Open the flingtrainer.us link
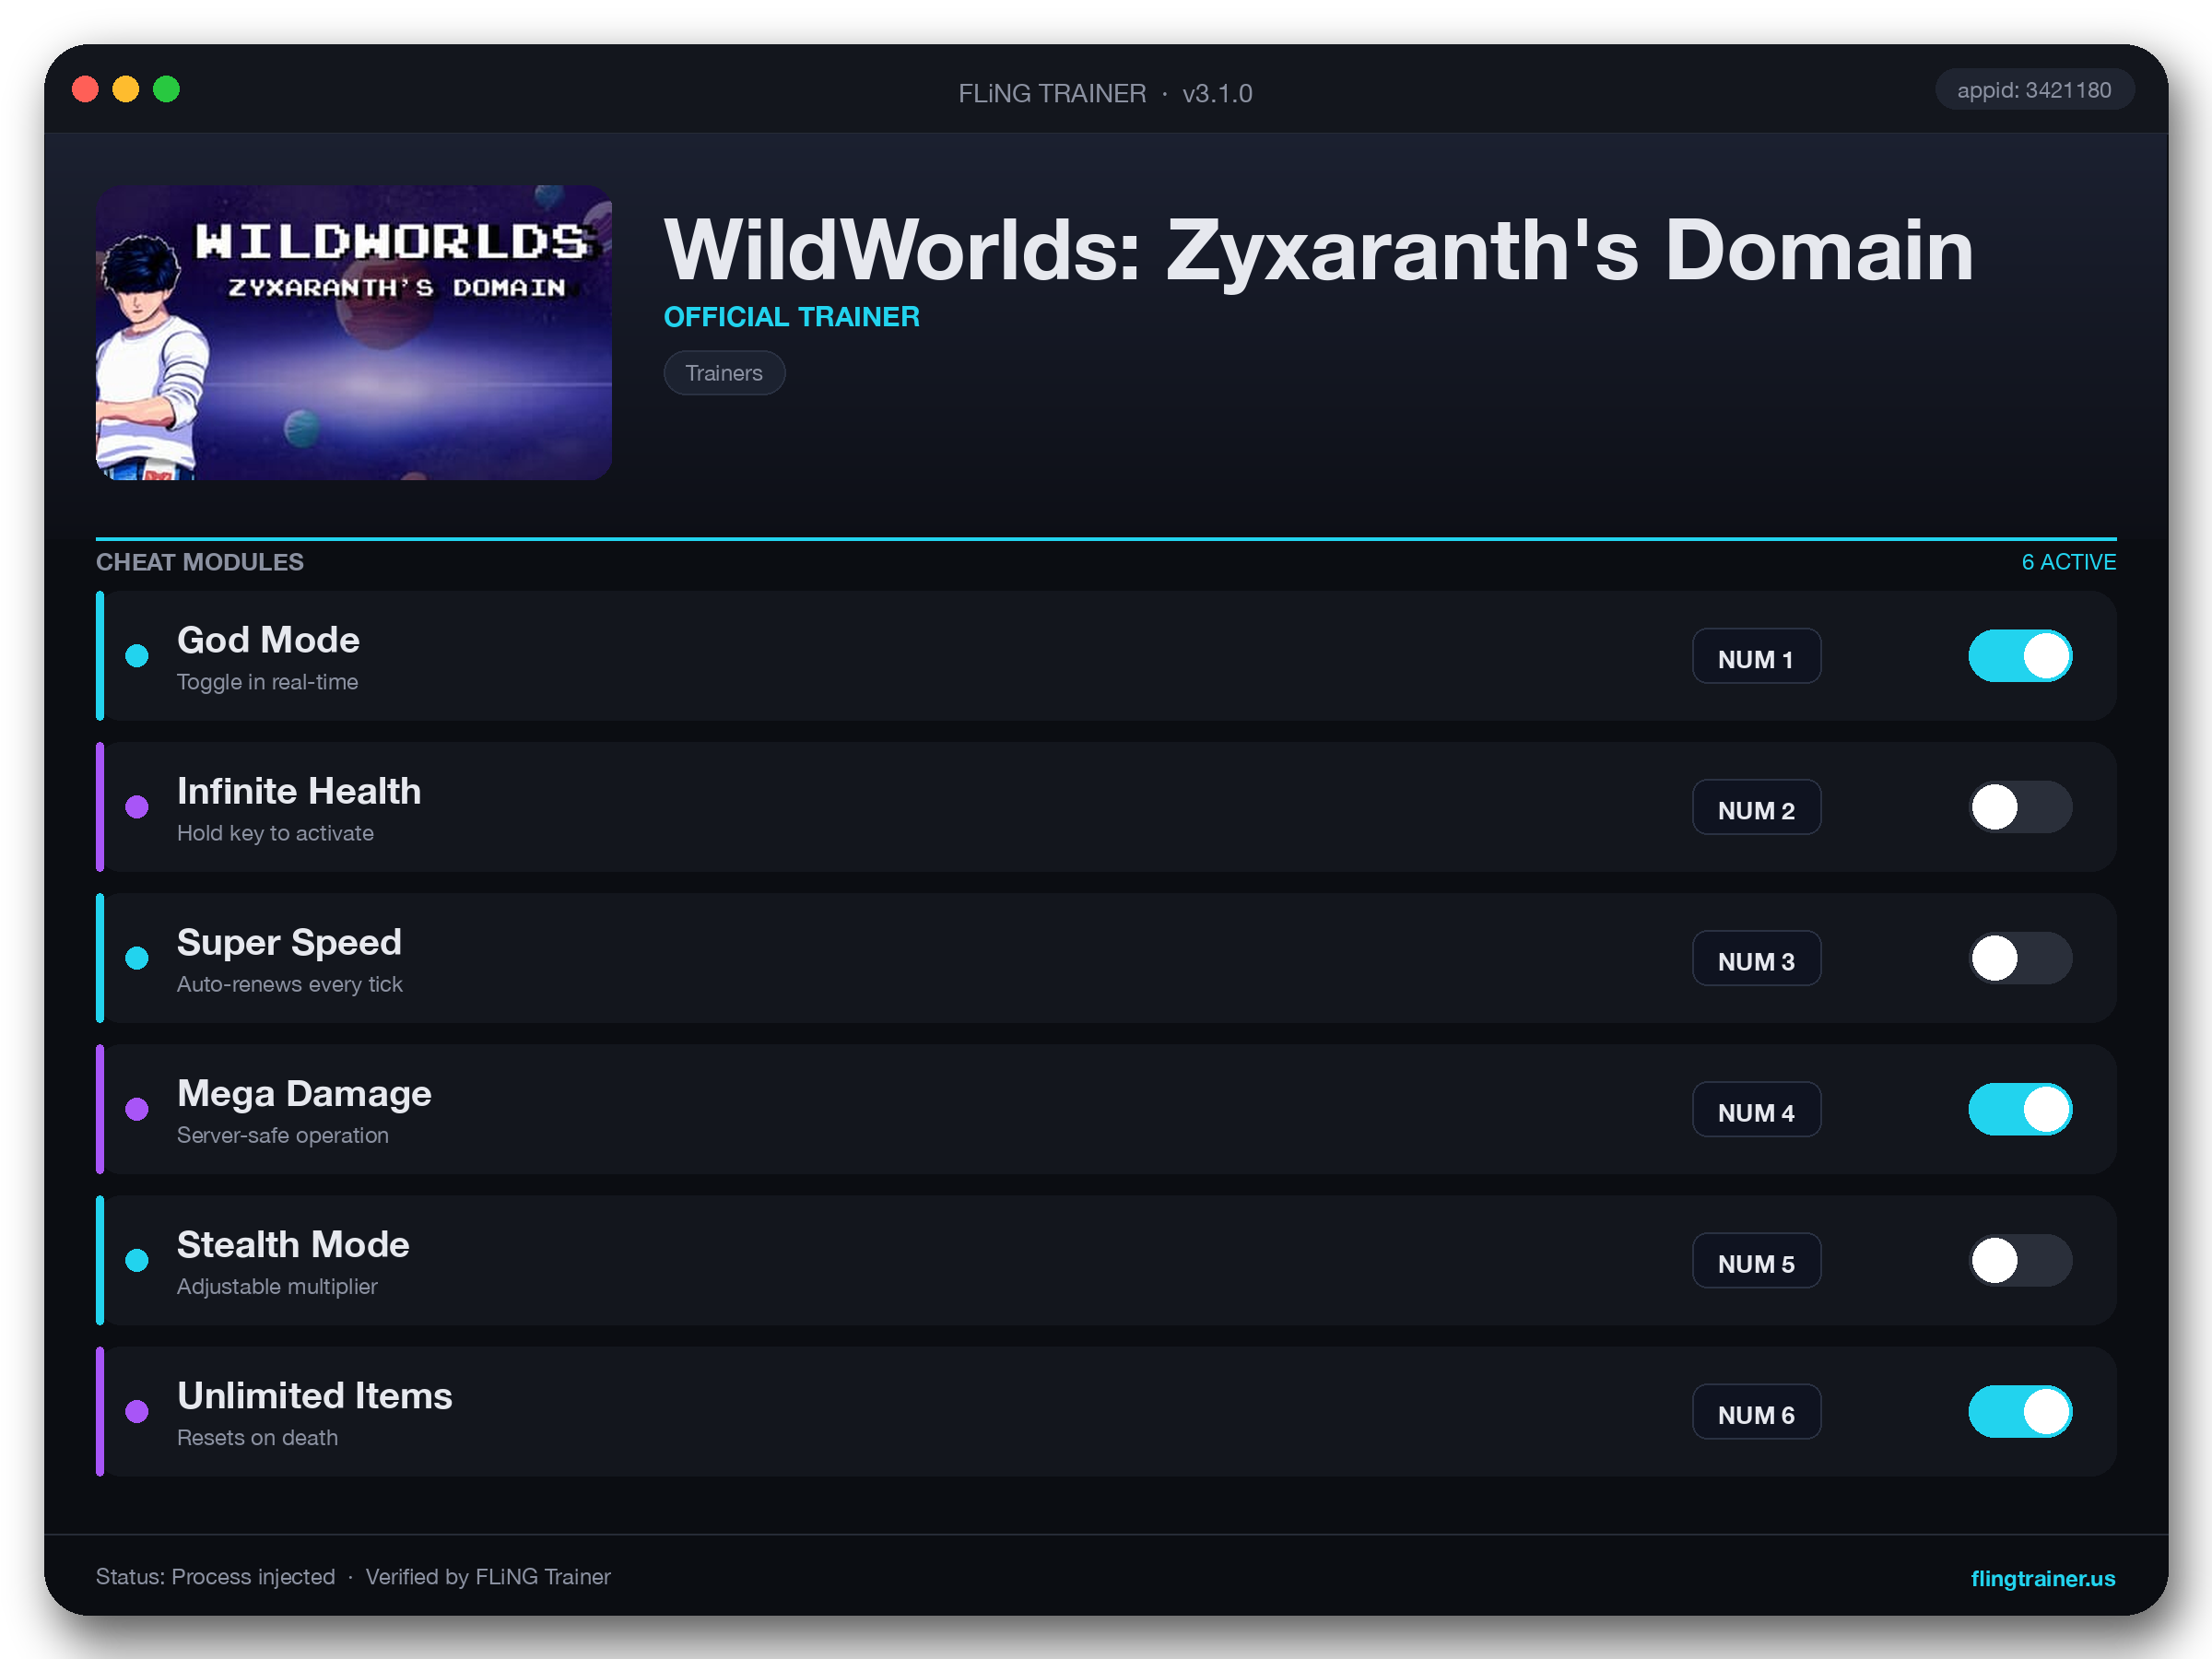The height and width of the screenshot is (1659, 2212). coord(2042,1578)
